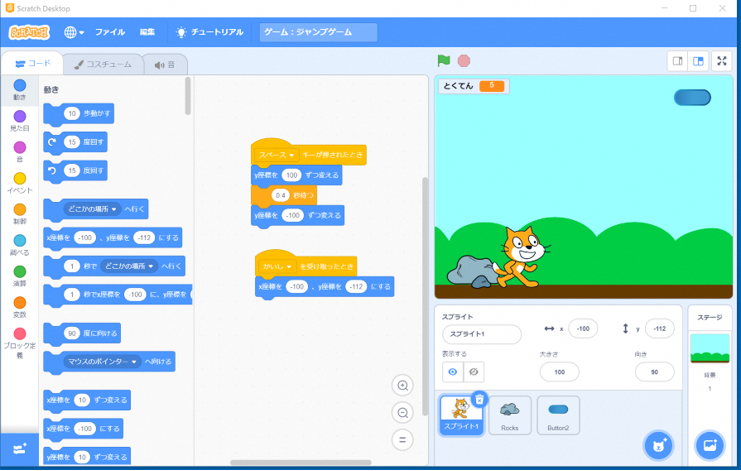Select the 調べる sensing category
The image size is (741, 471).
pyautogui.click(x=19, y=245)
